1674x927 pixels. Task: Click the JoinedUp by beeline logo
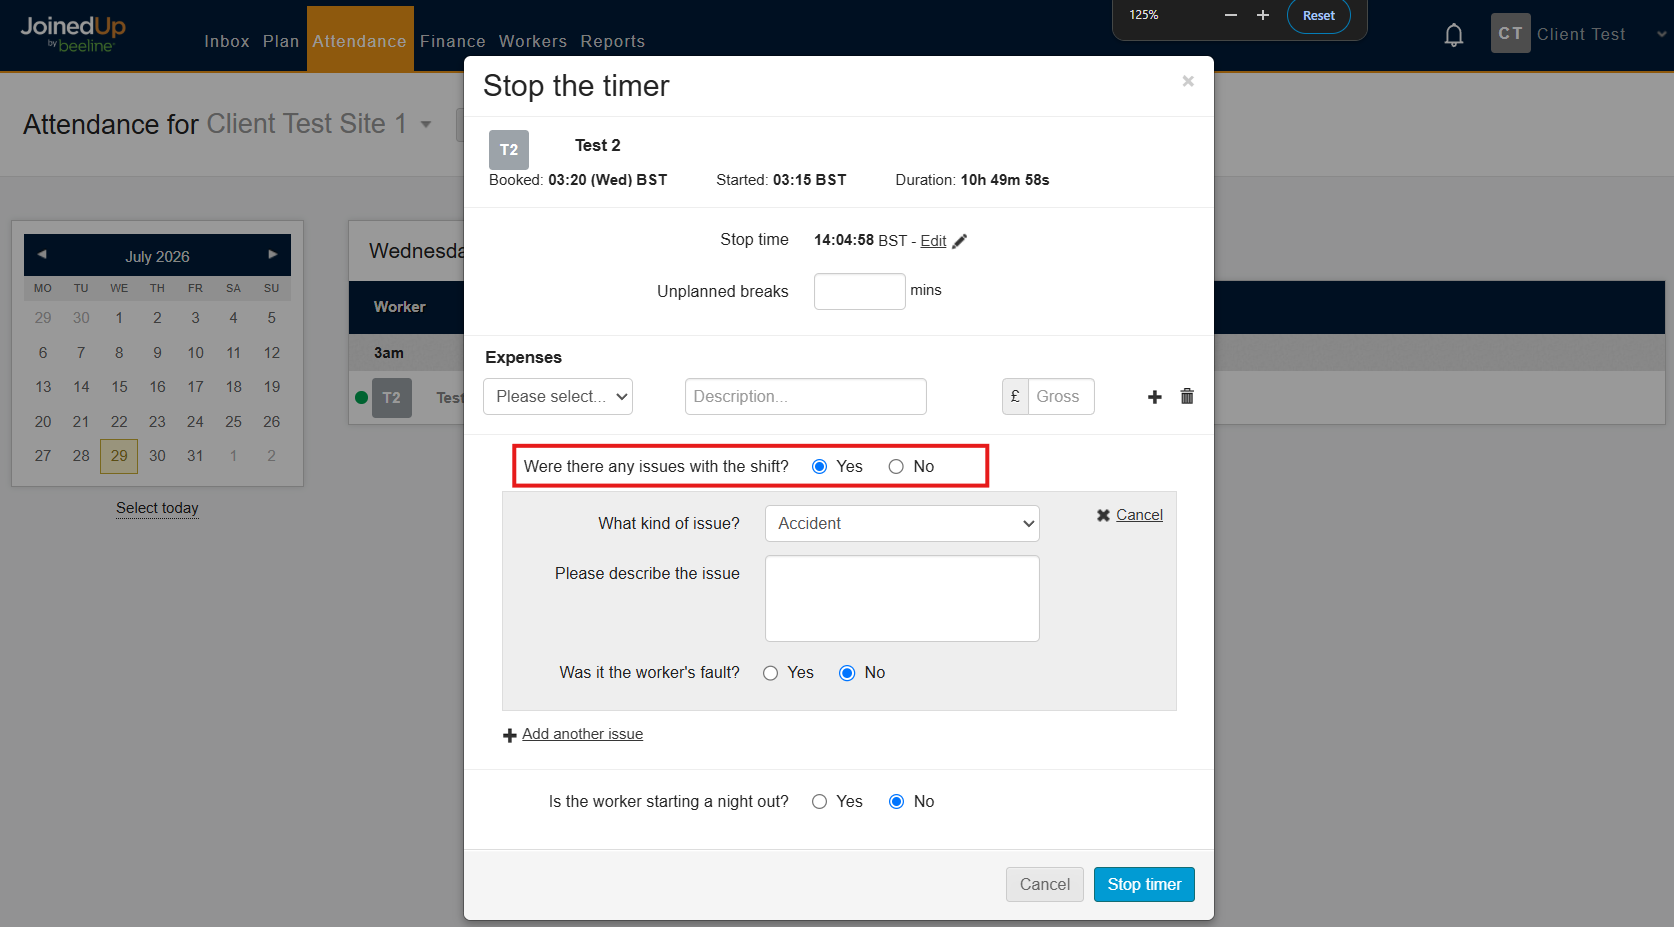(x=73, y=34)
